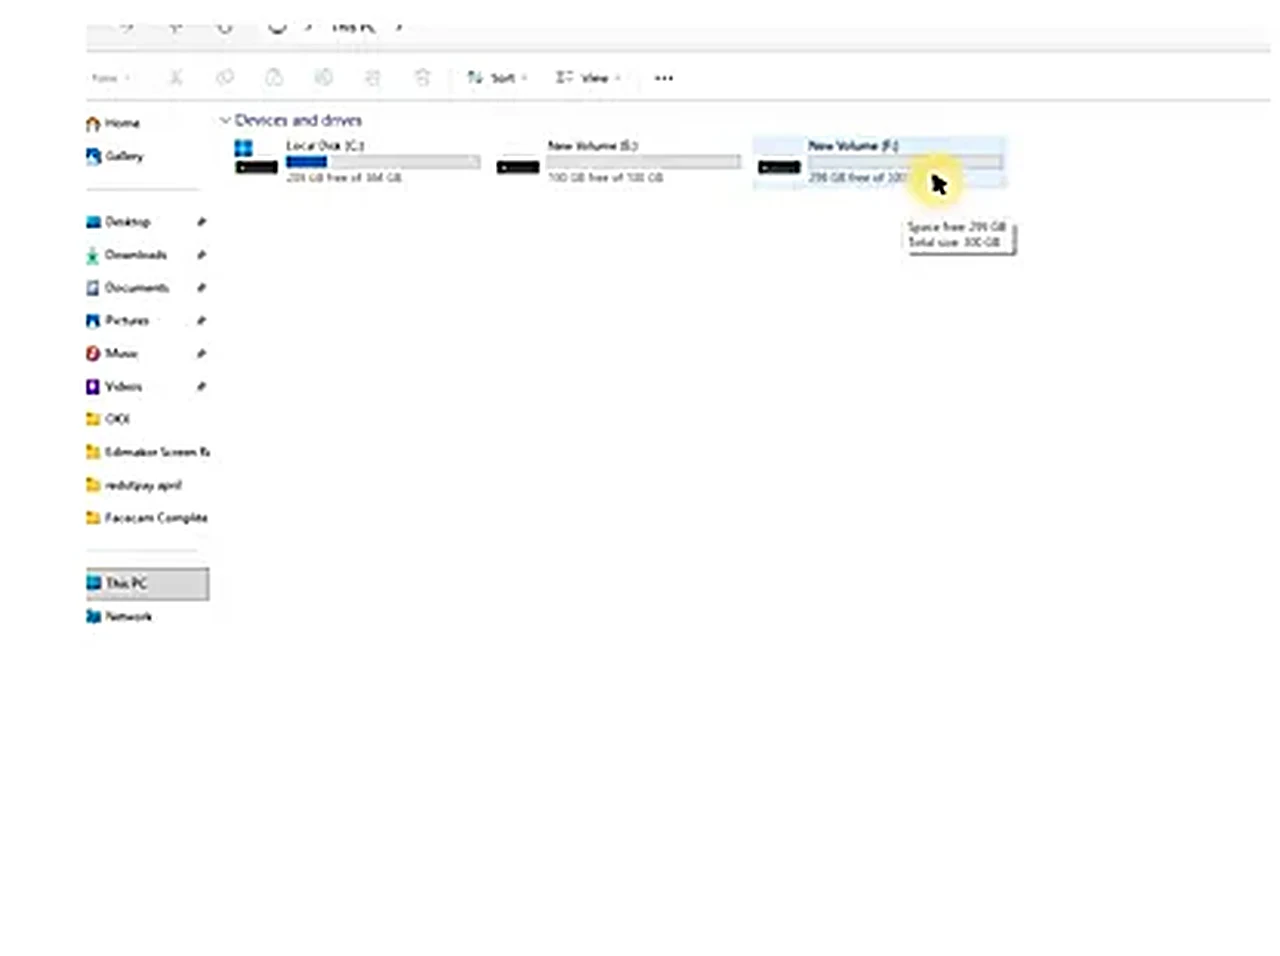Click the Delete trash icon in toolbar
The height and width of the screenshot is (956, 1280).
tap(422, 77)
